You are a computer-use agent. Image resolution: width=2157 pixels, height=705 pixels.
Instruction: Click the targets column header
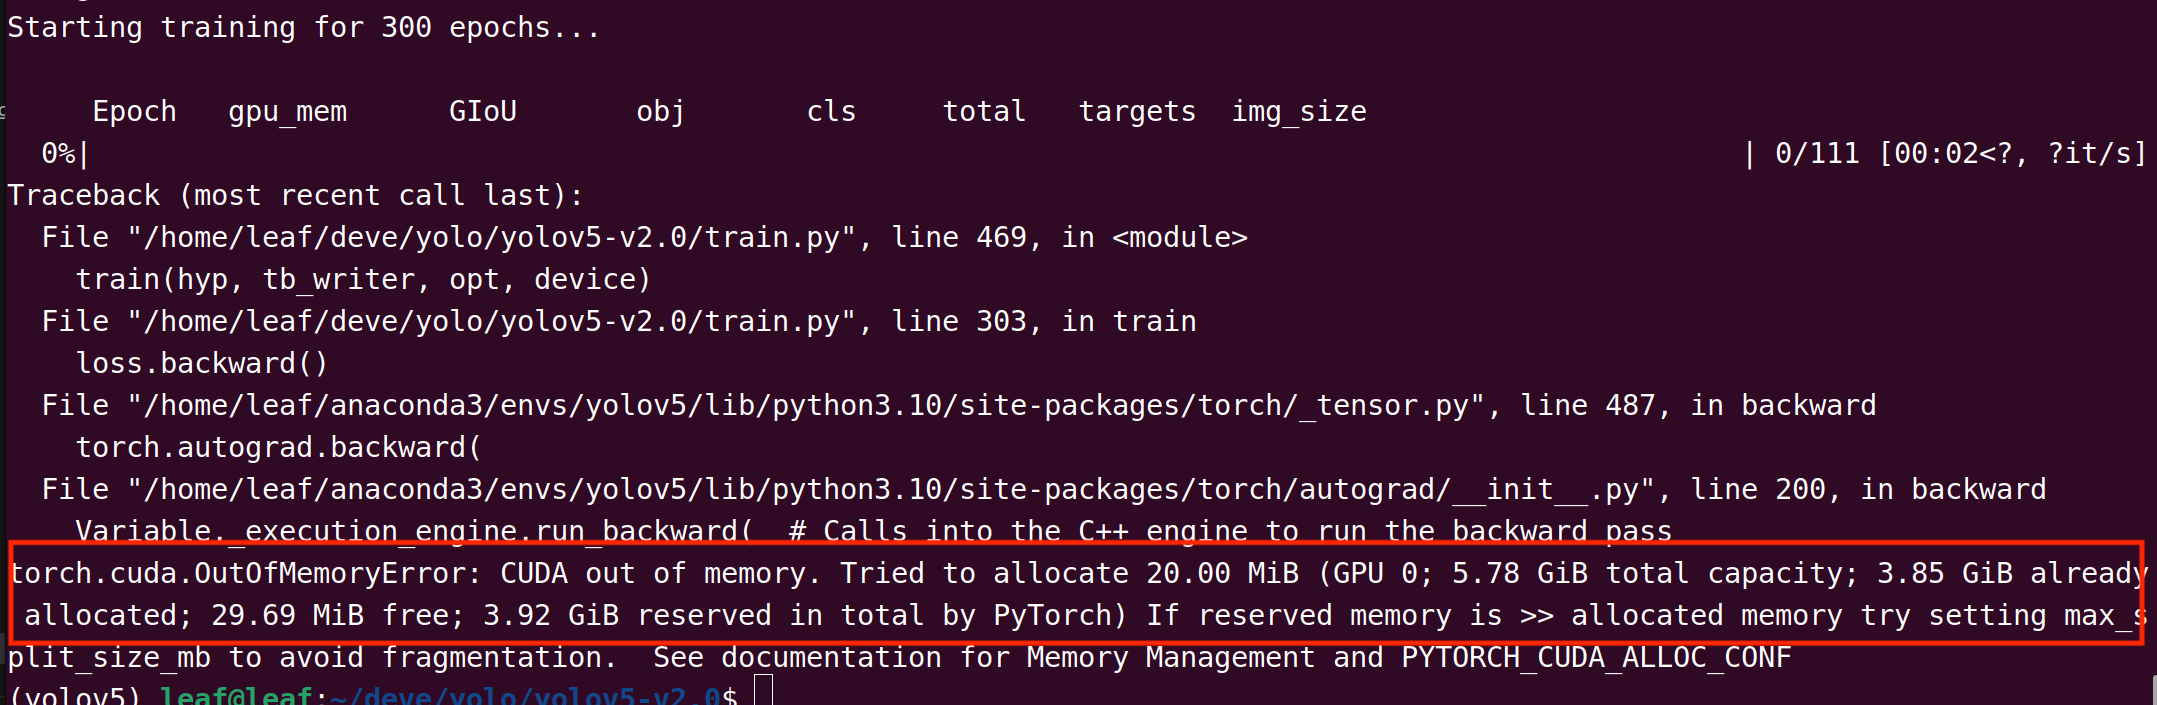click(x=1137, y=112)
